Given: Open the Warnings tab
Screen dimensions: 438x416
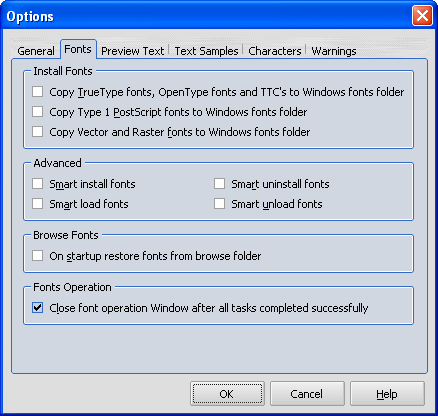Looking at the screenshot, I should tap(334, 51).
